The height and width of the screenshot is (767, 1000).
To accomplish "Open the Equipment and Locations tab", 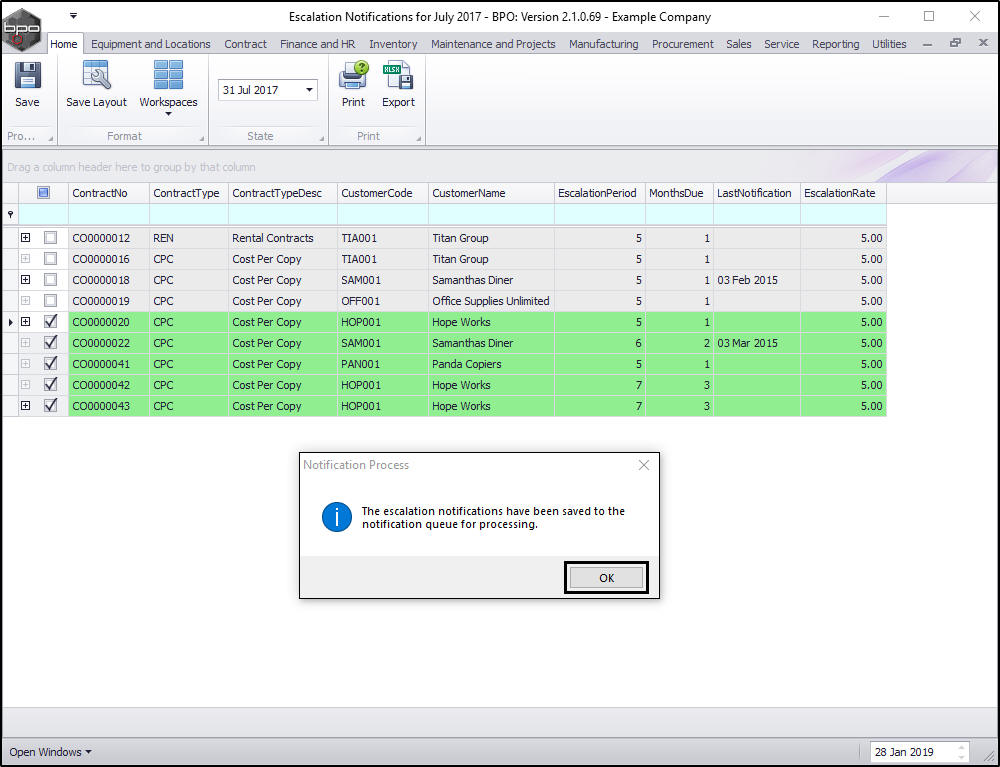I will pyautogui.click(x=151, y=44).
